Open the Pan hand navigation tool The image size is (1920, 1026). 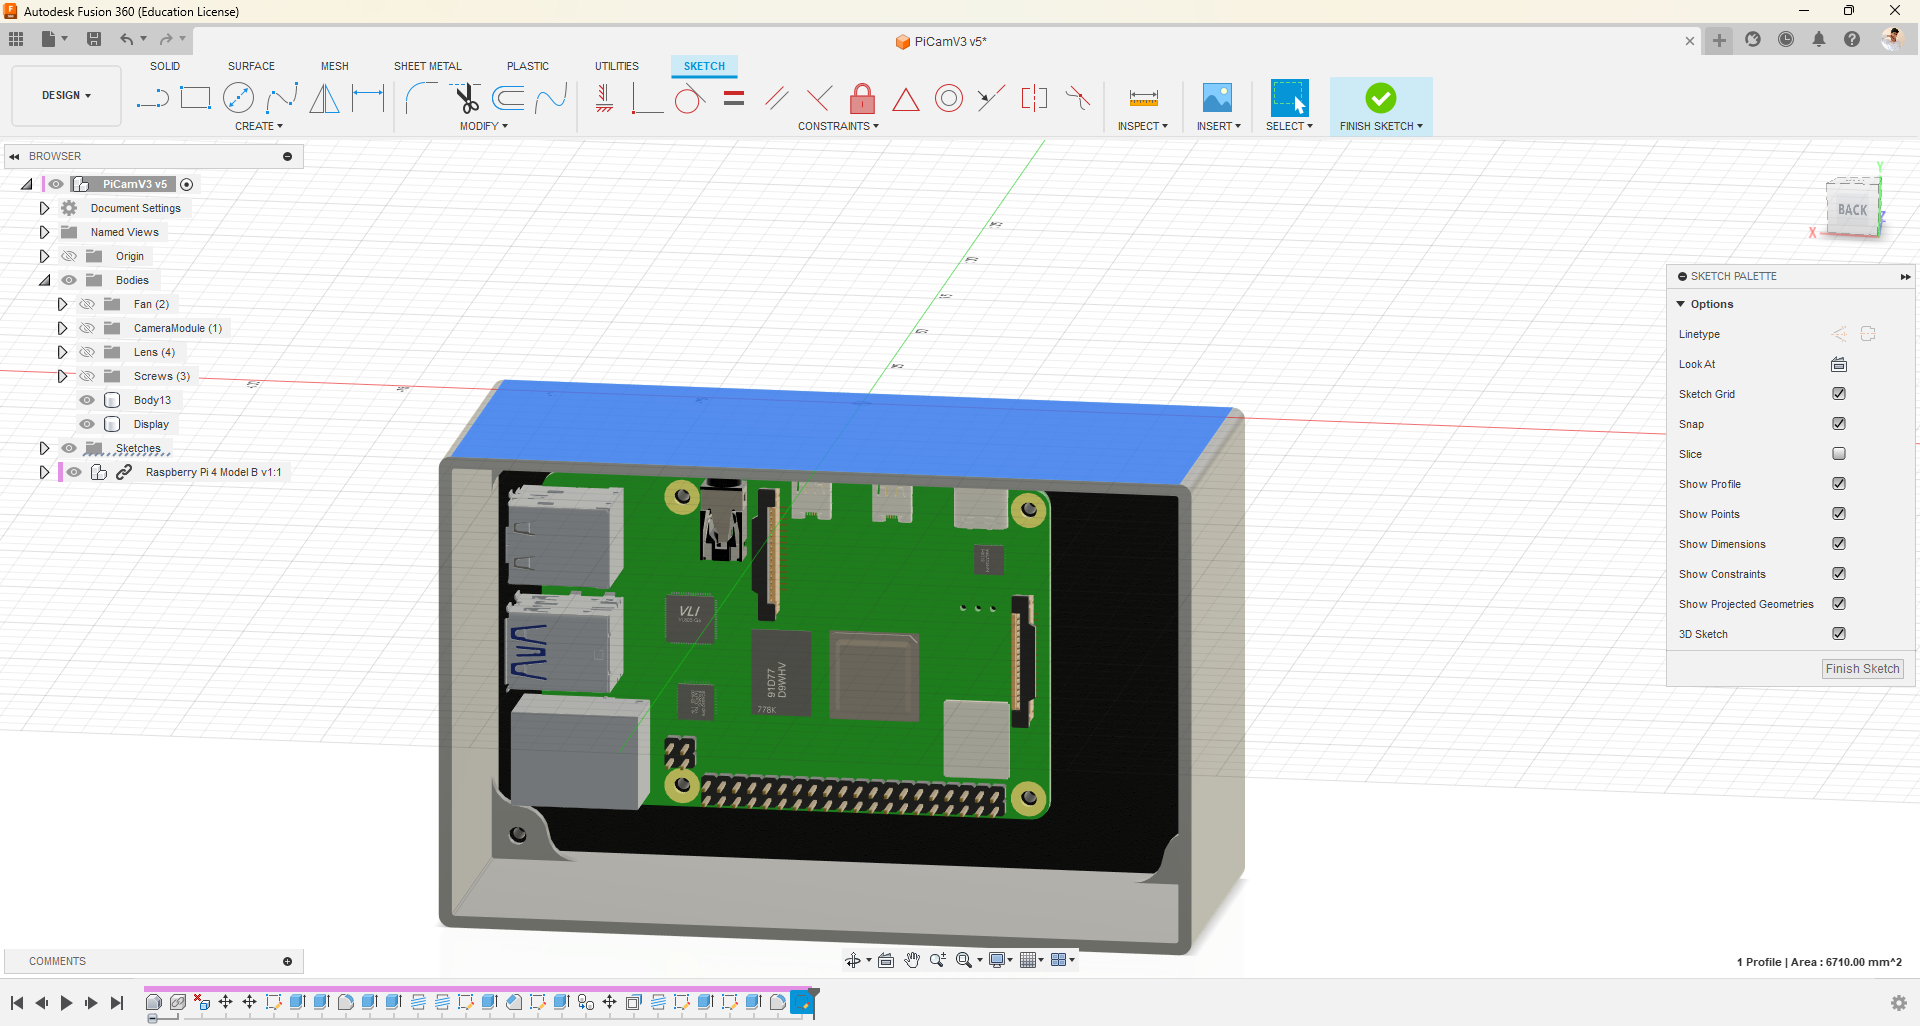pyautogui.click(x=912, y=960)
